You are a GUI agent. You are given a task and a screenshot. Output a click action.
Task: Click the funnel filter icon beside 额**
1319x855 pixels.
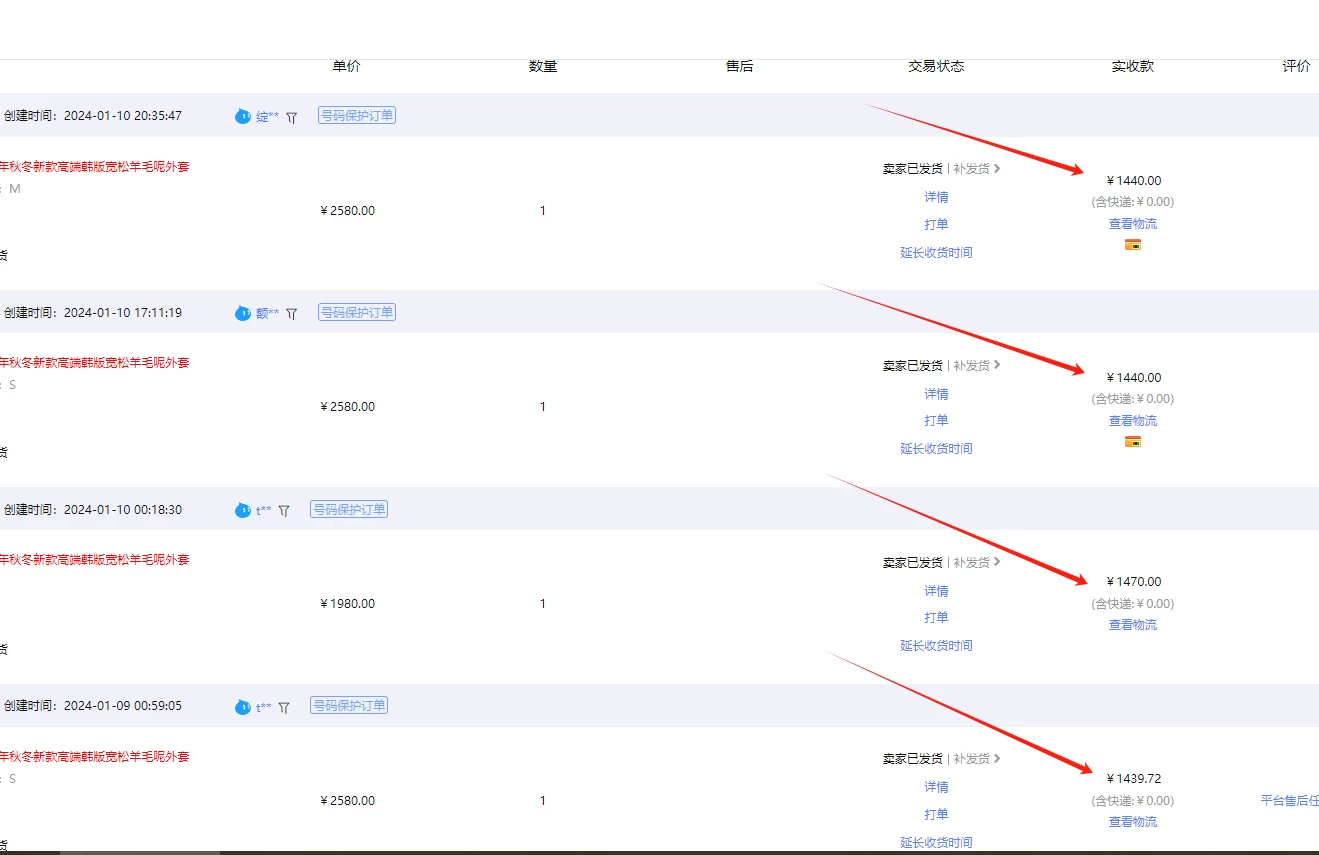pyautogui.click(x=290, y=312)
